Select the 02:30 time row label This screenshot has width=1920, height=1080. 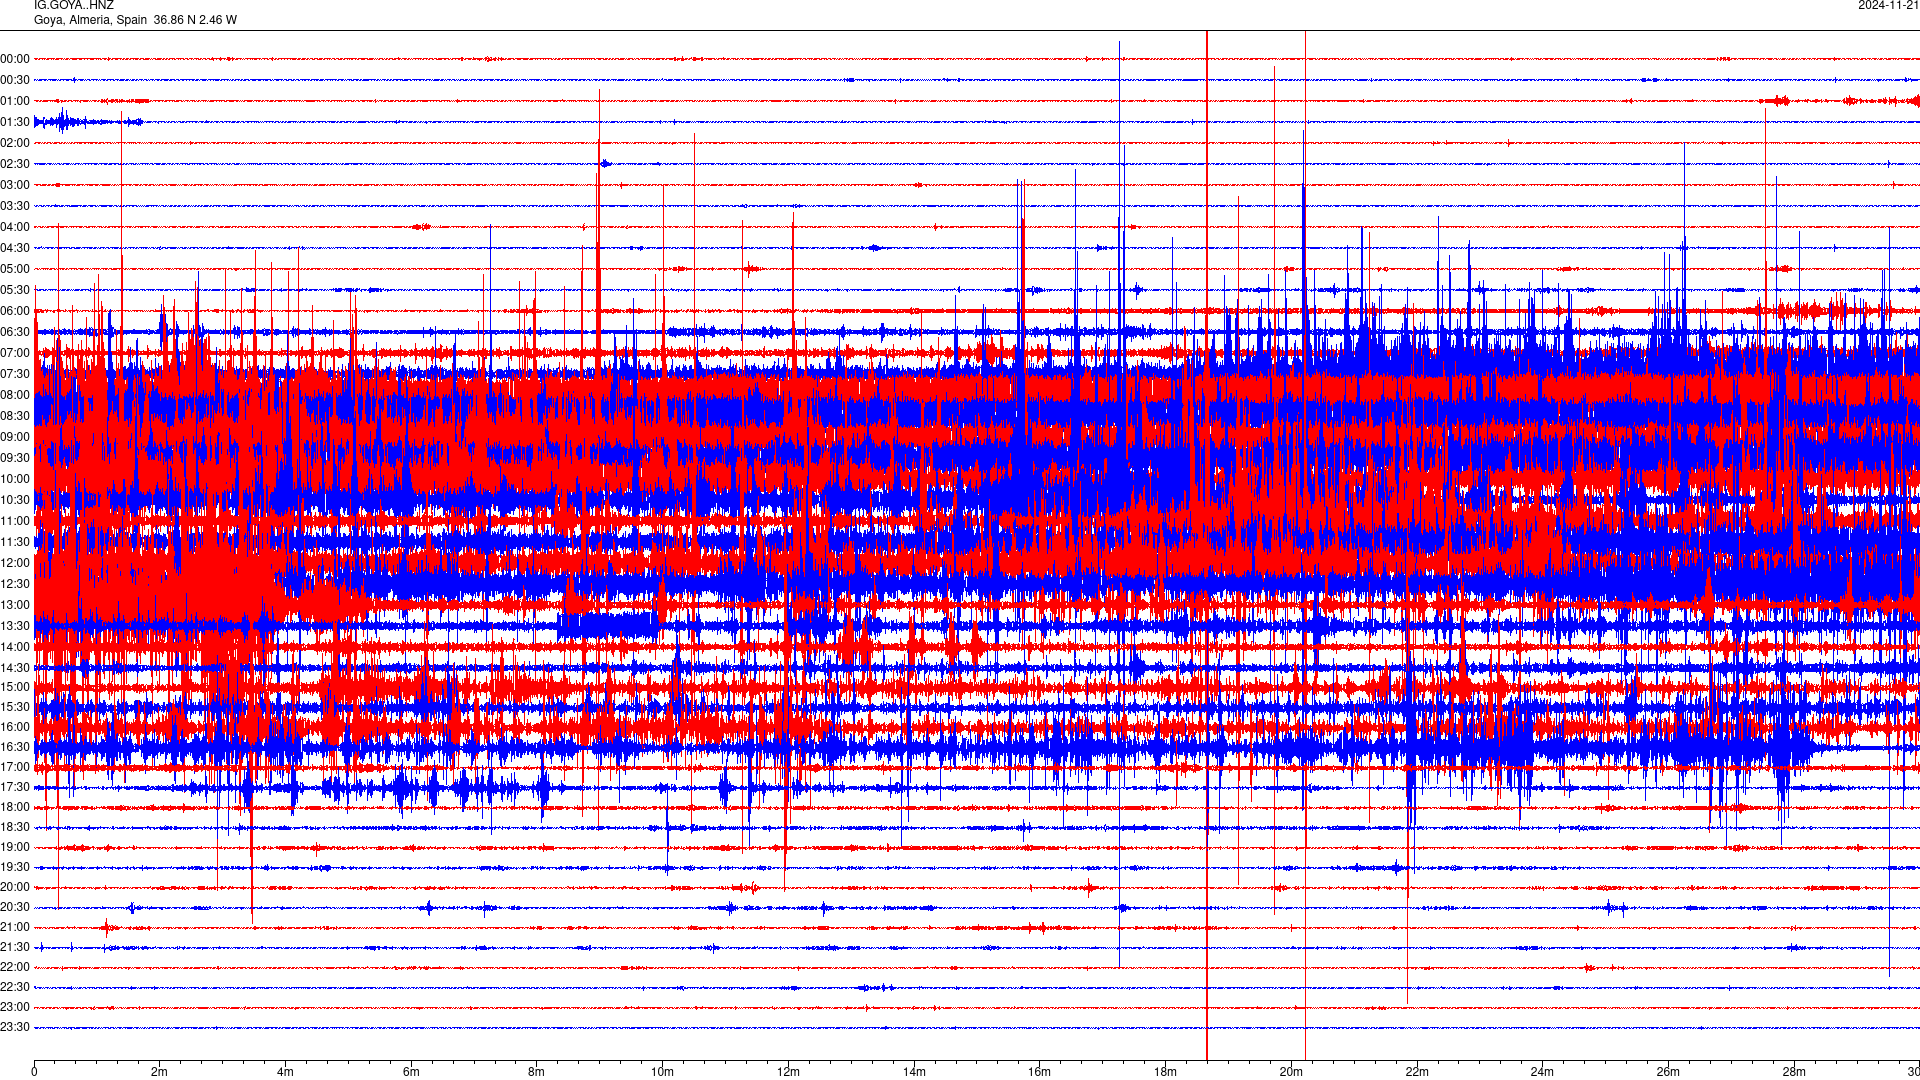15,164
